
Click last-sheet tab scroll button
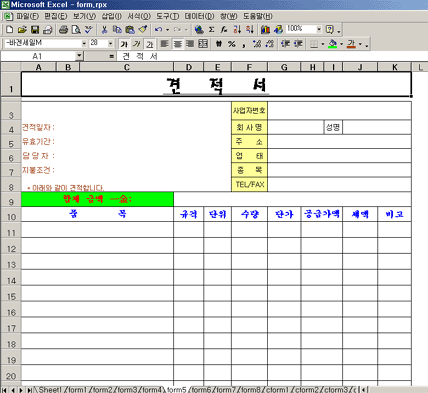29,389
